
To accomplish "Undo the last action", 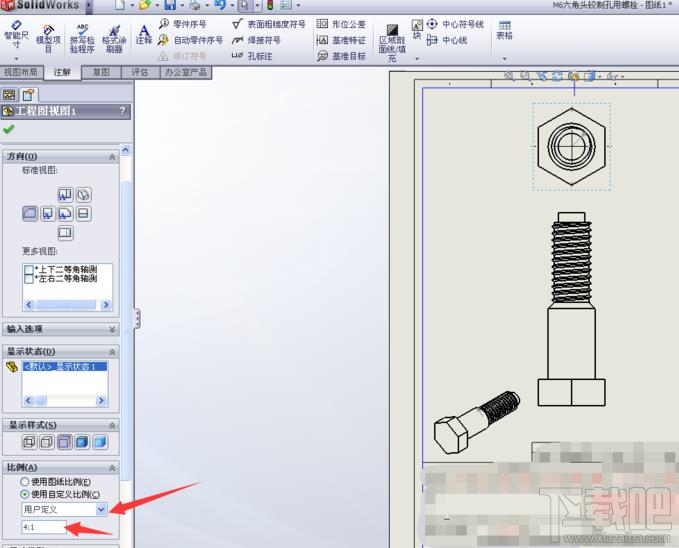I will tap(220, 5).
